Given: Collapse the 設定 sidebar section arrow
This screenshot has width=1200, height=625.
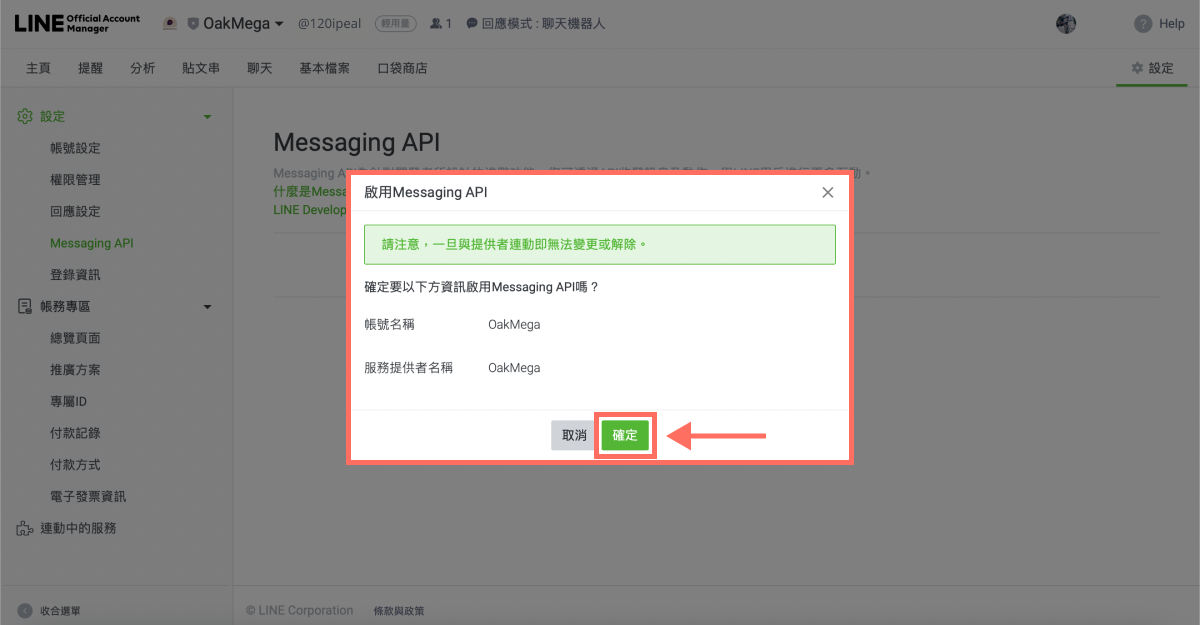Looking at the screenshot, I should 207,117.
